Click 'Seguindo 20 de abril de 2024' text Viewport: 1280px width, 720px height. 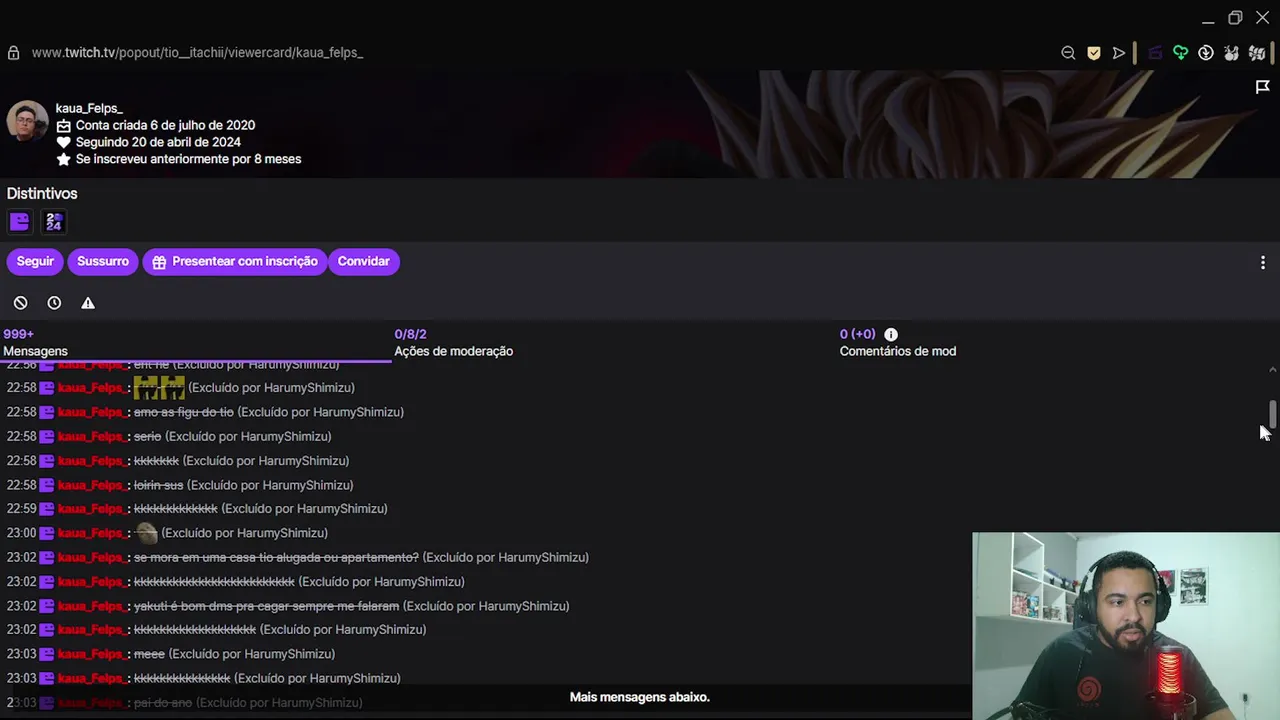click(x=158, y=143)
